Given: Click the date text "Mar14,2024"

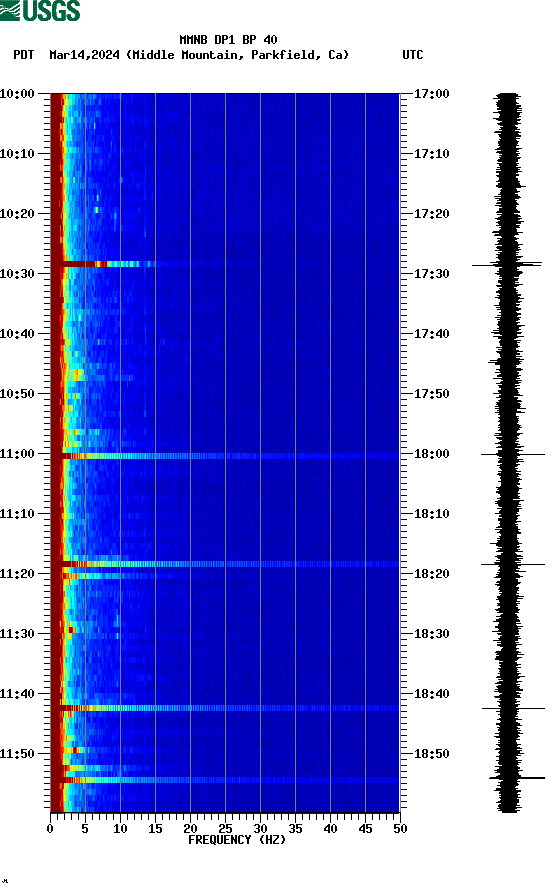Looking at the screenshot, I should pyautogui.click(x=84, y=55).
